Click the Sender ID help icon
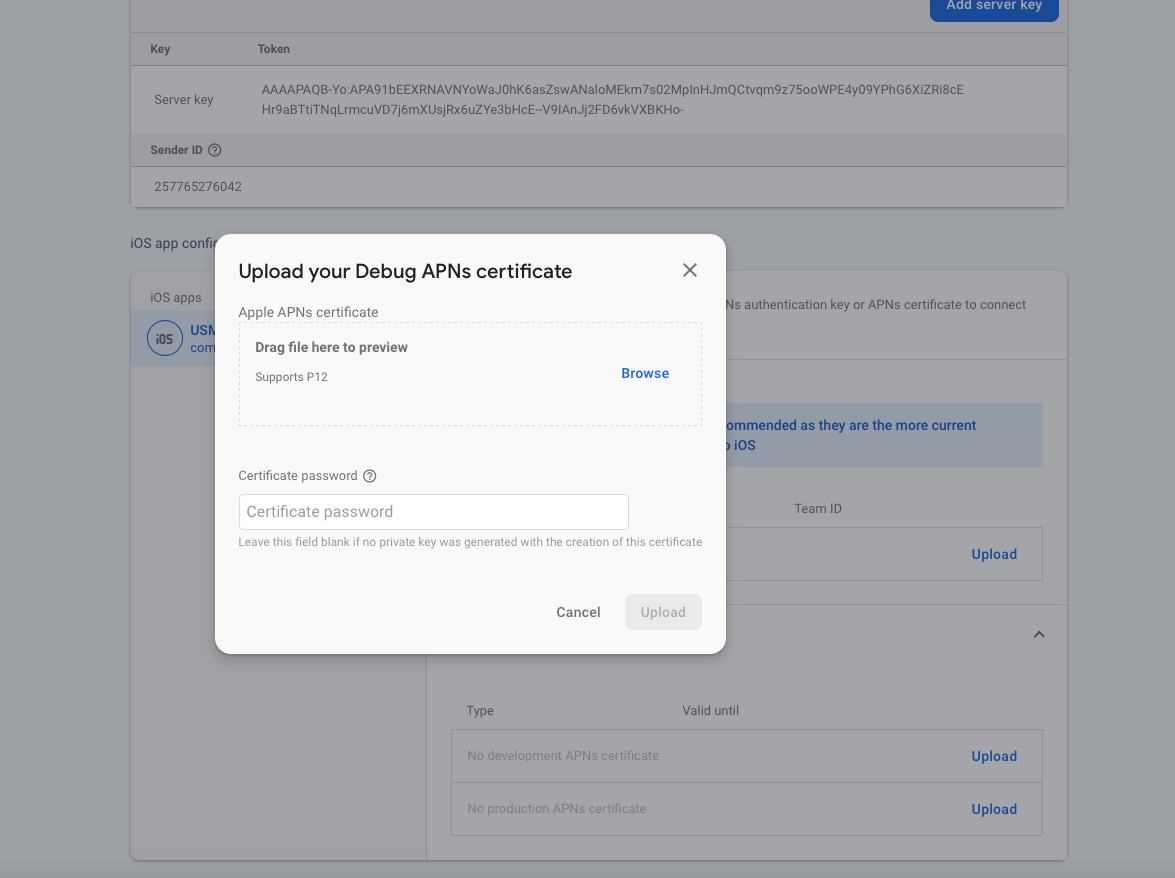Image resolution: width=1175 pixels, height=878 pixels. click(x=214, y=150)
